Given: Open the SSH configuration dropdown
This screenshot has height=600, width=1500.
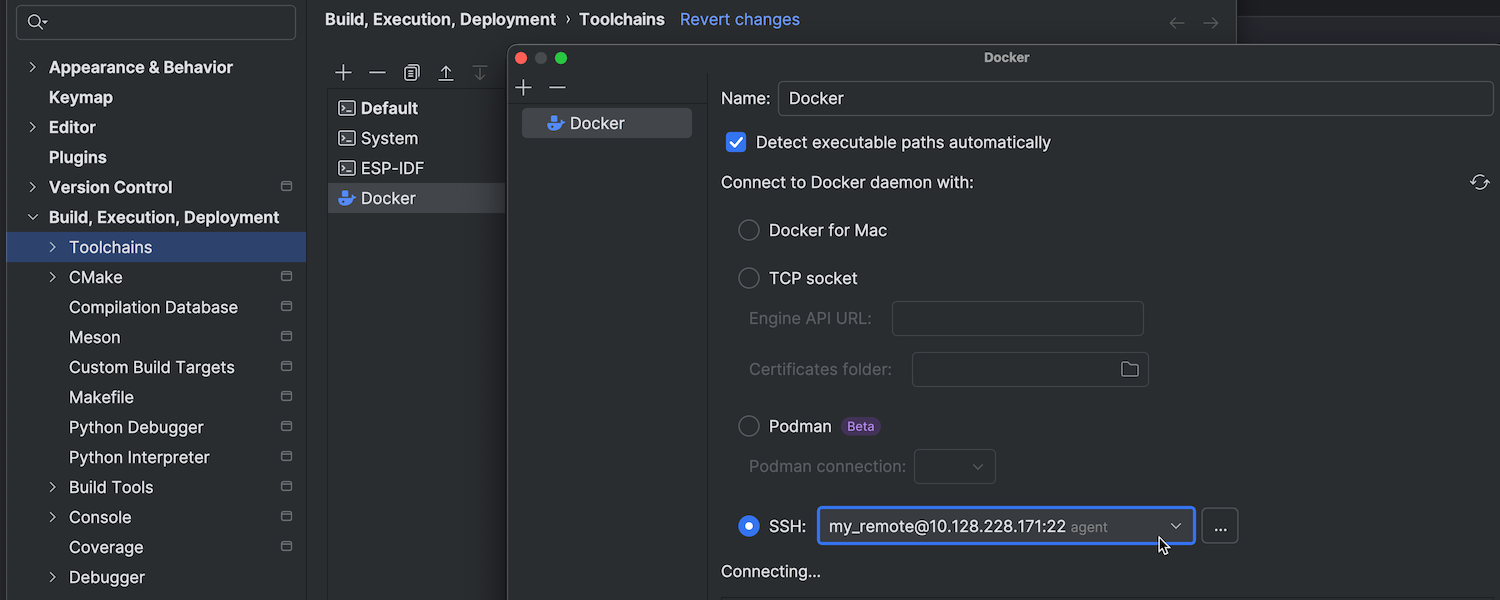Looking at the screenshot, I should pos(1175,526).
